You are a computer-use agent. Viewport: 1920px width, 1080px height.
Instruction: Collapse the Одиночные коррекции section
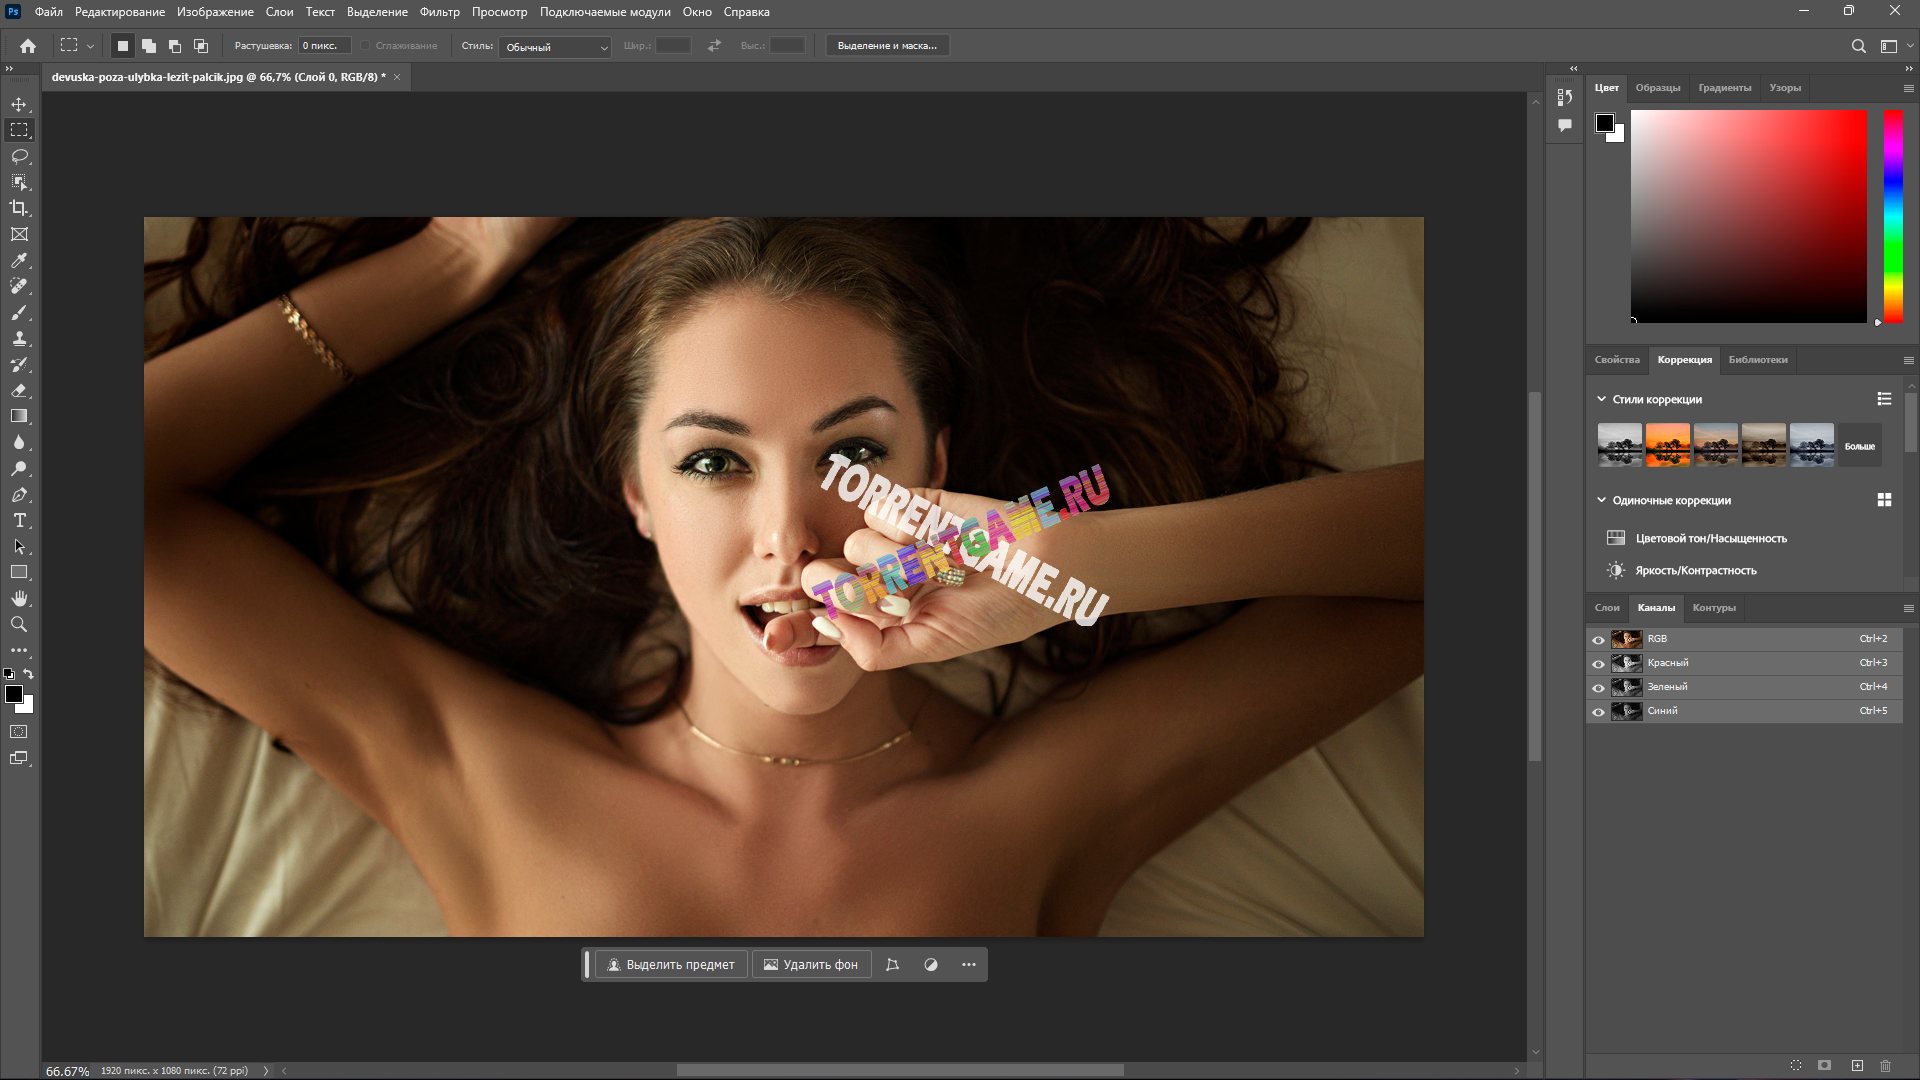[x=1601, y=500]
